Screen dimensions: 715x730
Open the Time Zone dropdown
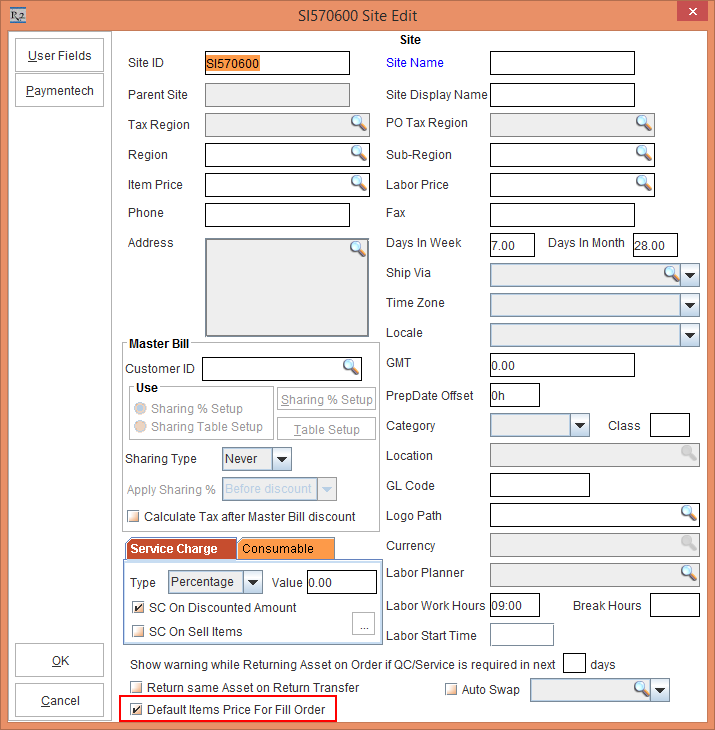pyautogui.click(x=690, y=305)
